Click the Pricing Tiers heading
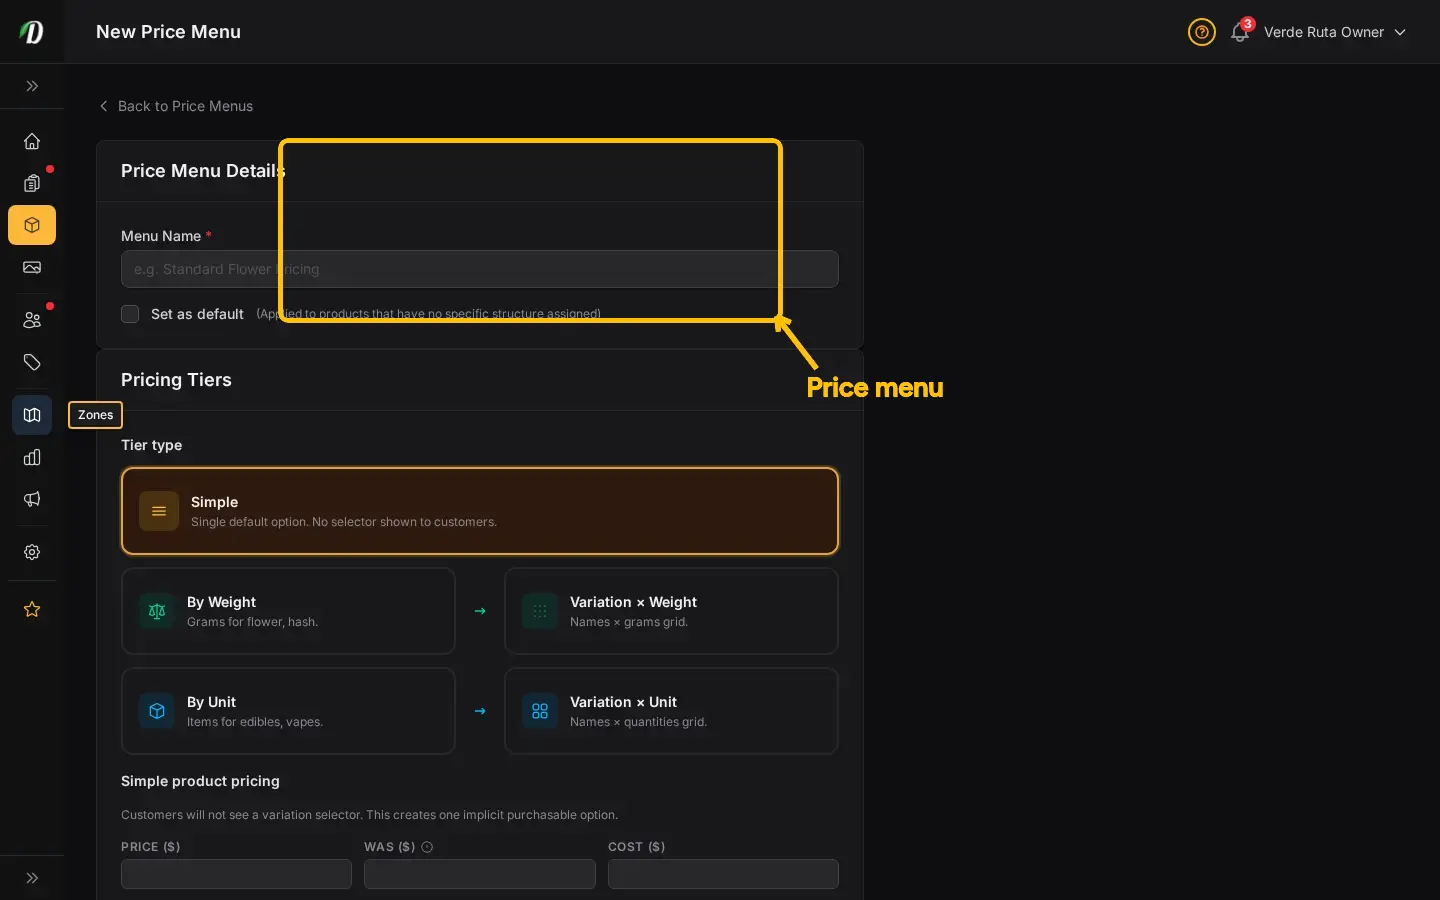1440x900 pixels. pyautogui.click(x=176, y=380)
